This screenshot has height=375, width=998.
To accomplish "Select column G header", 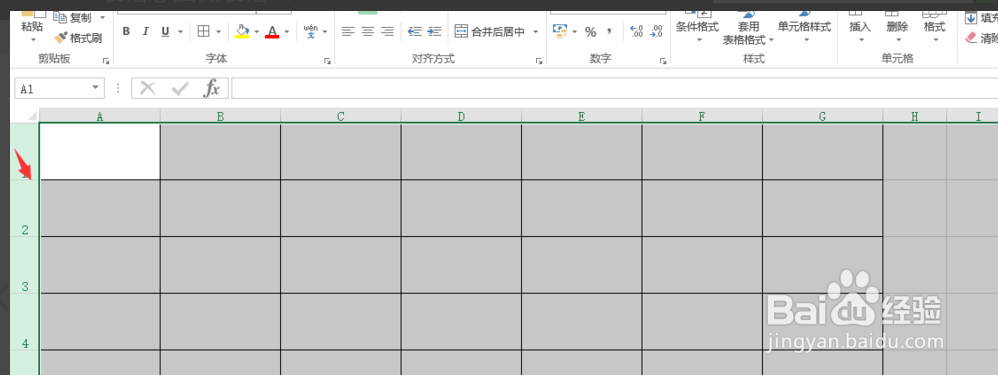I will [x=822, y=115].
